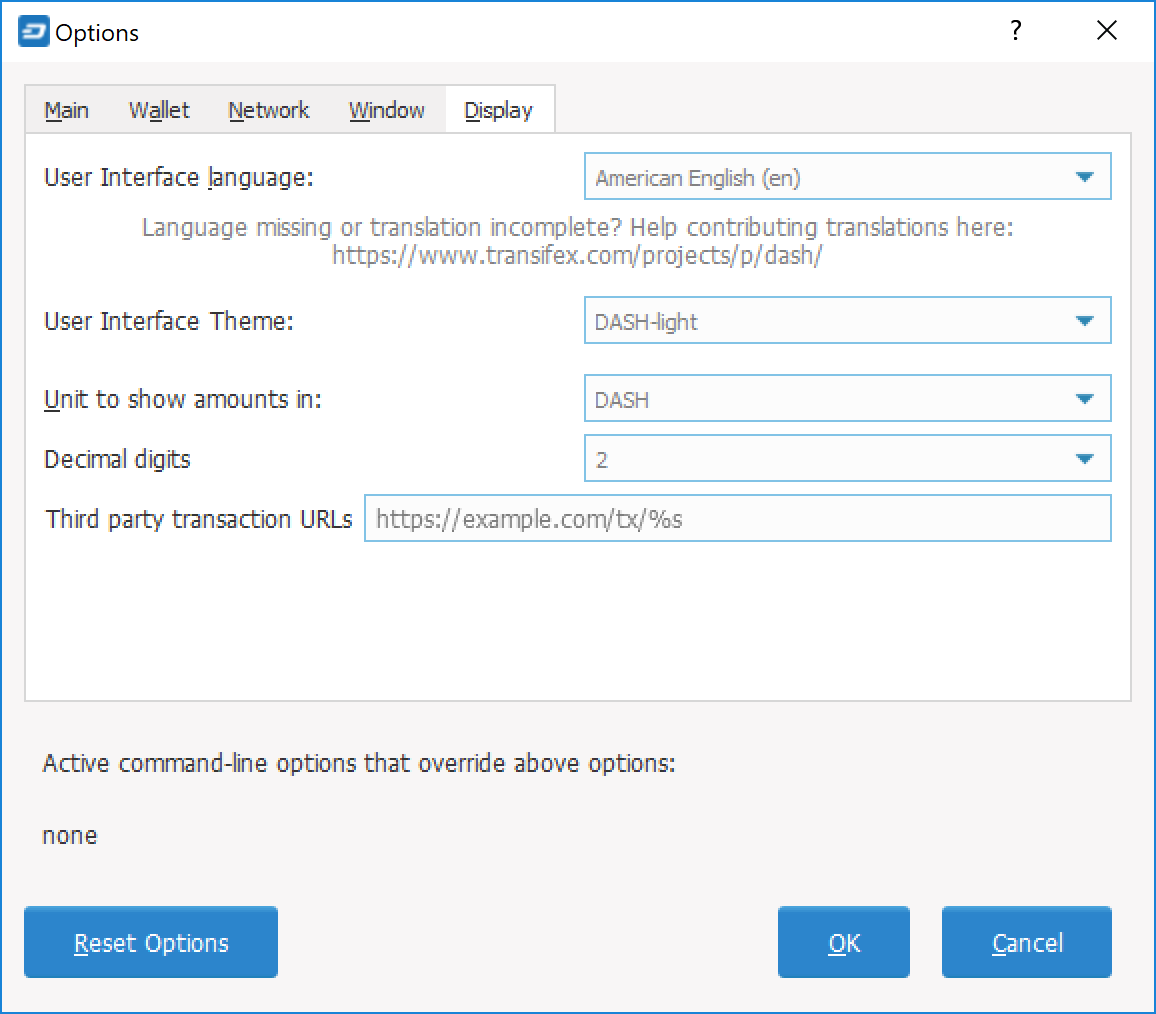1156x1014 pixels.
Task: Click the 'Language missing or translation incomplete' text
Action: coord(577,227)
